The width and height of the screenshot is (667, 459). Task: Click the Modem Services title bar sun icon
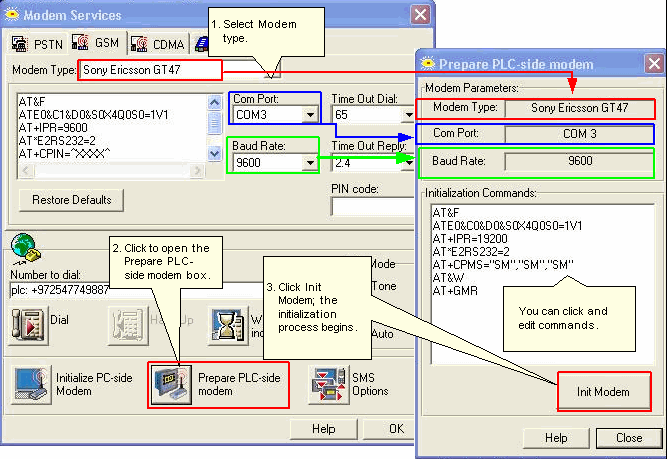(11, 15)
